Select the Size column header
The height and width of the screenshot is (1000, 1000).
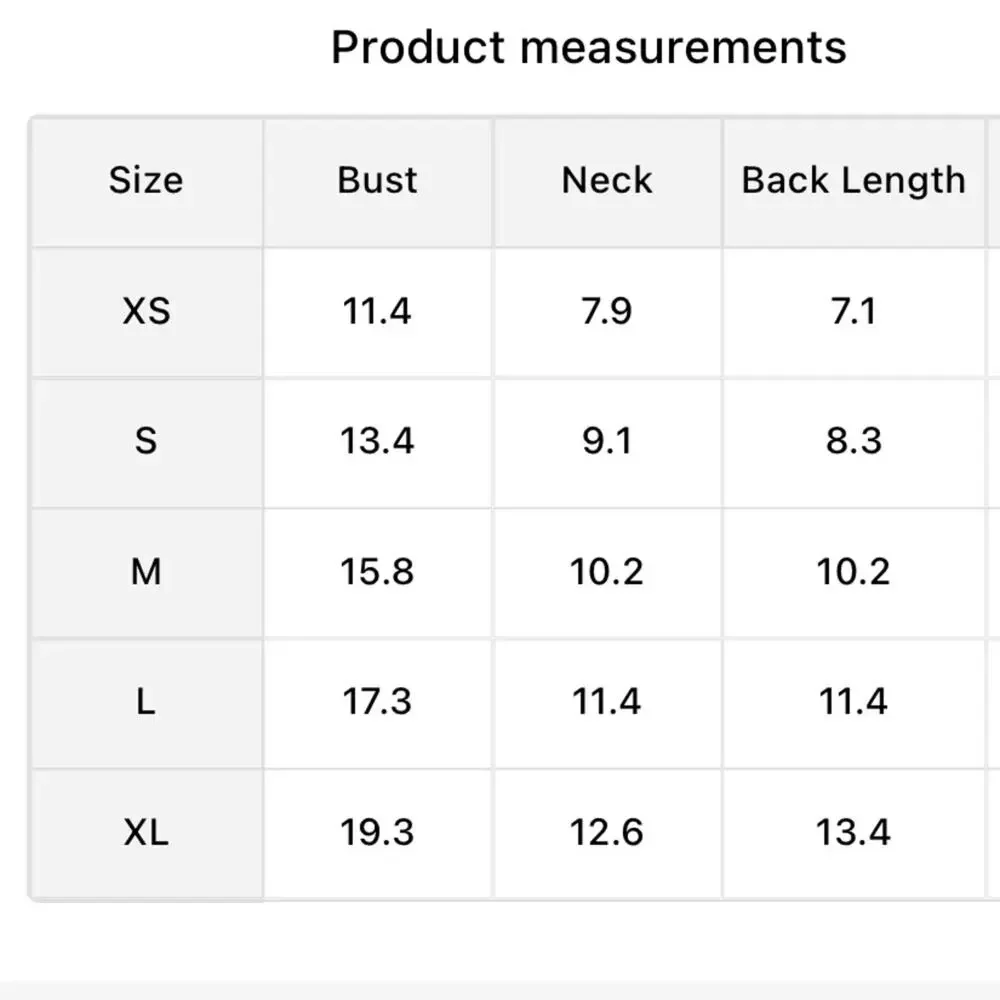147,180
